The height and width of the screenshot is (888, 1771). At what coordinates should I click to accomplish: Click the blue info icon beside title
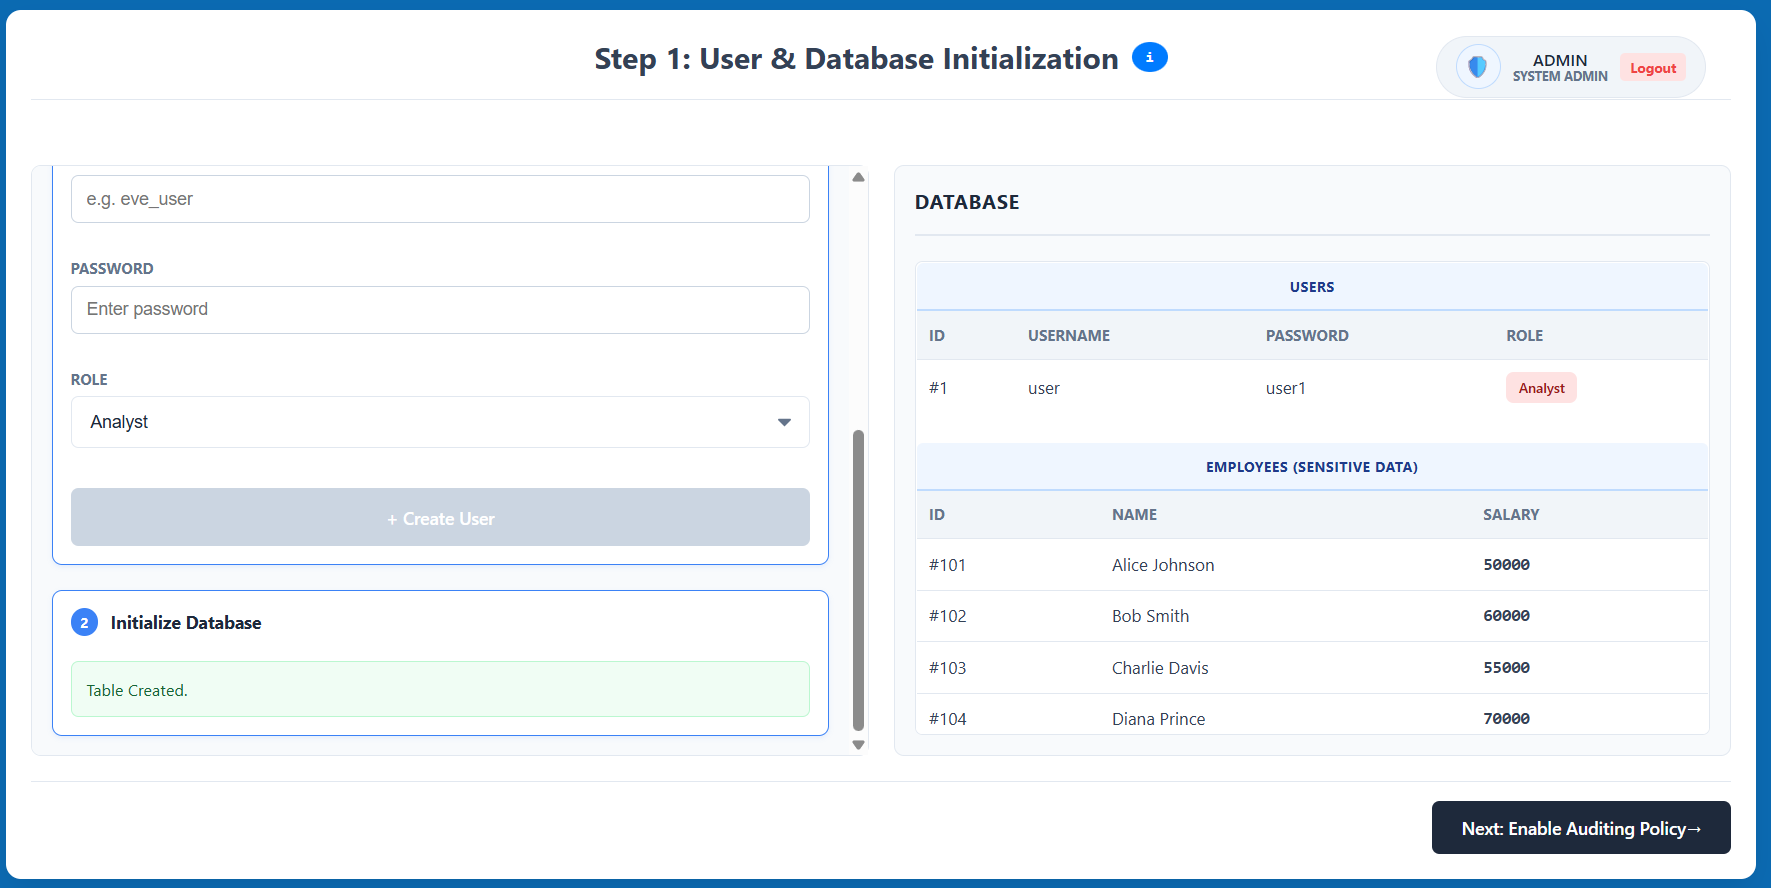pos(1149,58)
